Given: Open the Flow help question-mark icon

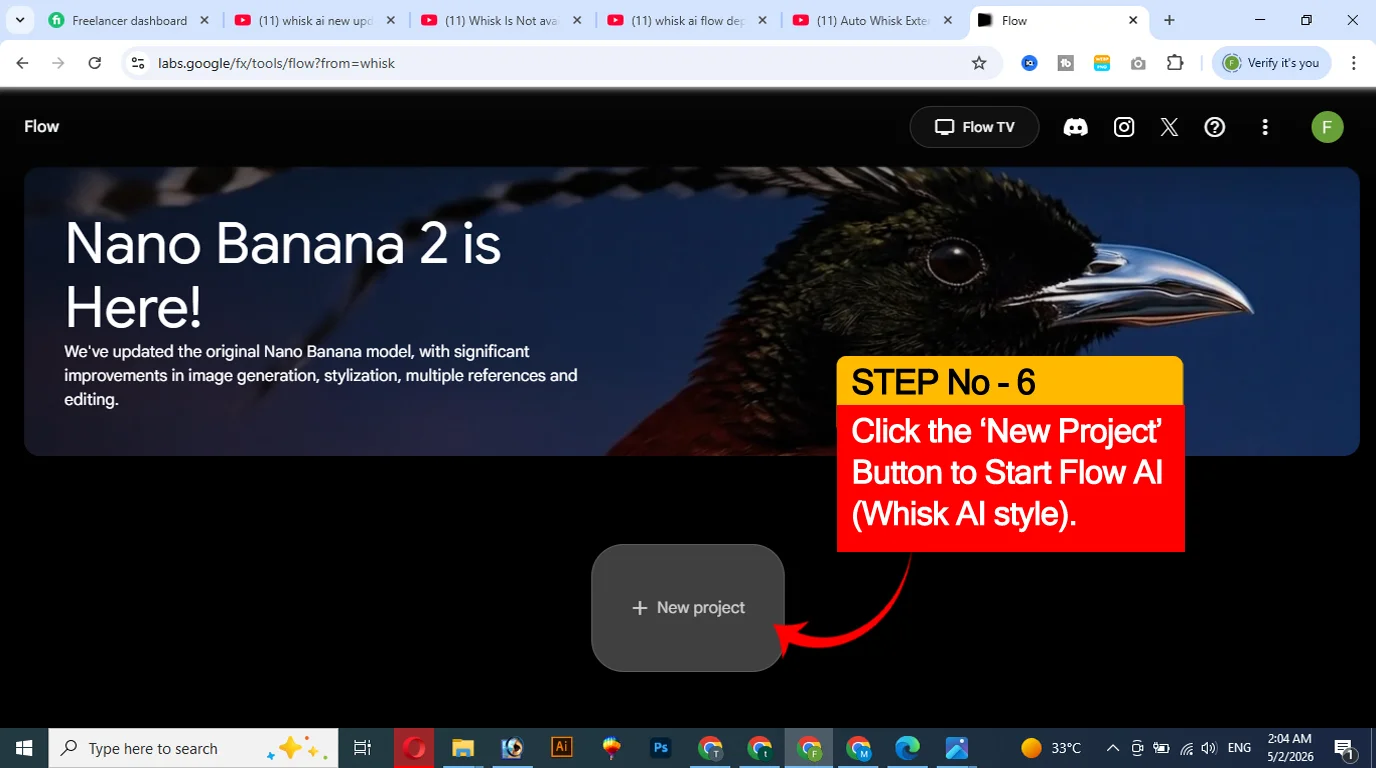Looking at the screenshot, I should point(1215,127).
